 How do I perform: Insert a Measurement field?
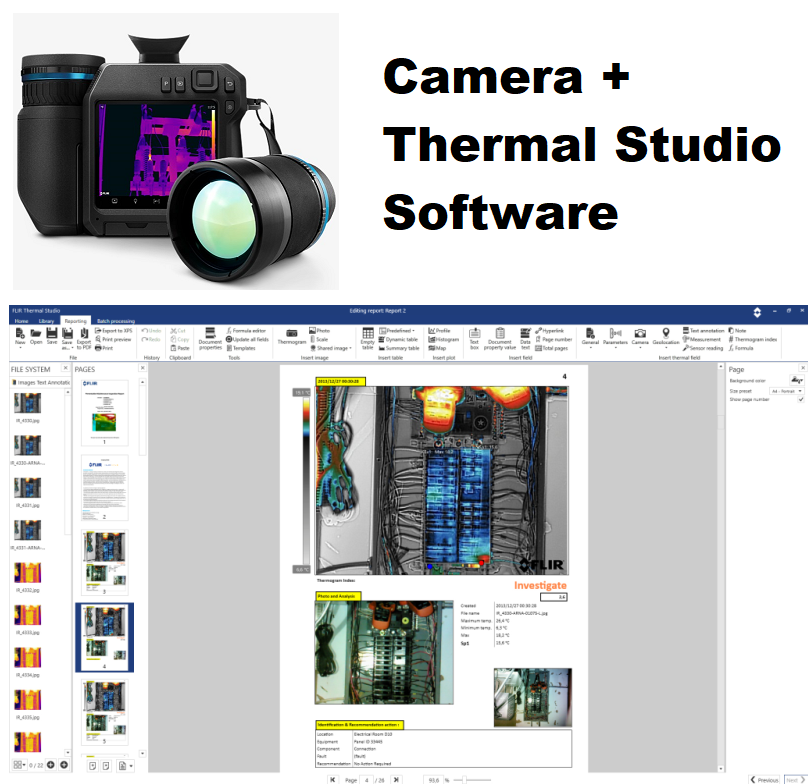tap(702, 339)
